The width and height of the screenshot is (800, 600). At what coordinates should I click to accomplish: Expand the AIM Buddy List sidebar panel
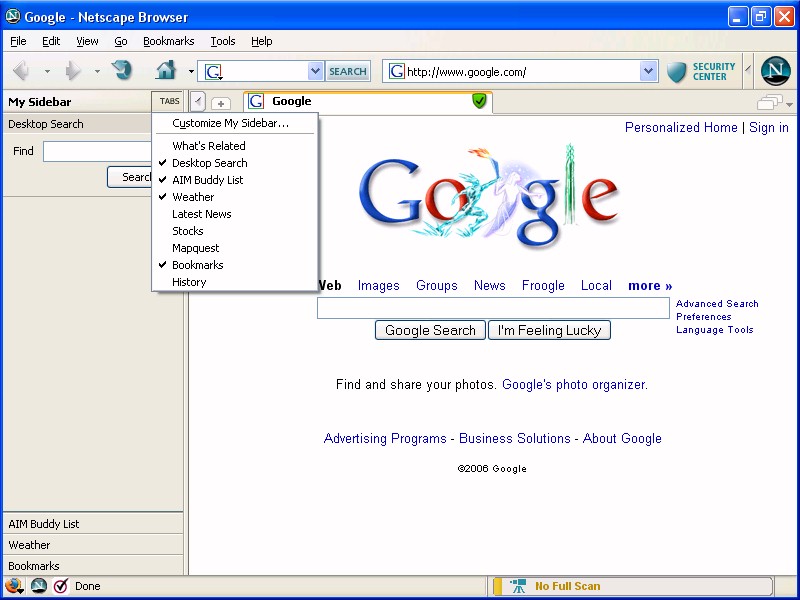93,523
